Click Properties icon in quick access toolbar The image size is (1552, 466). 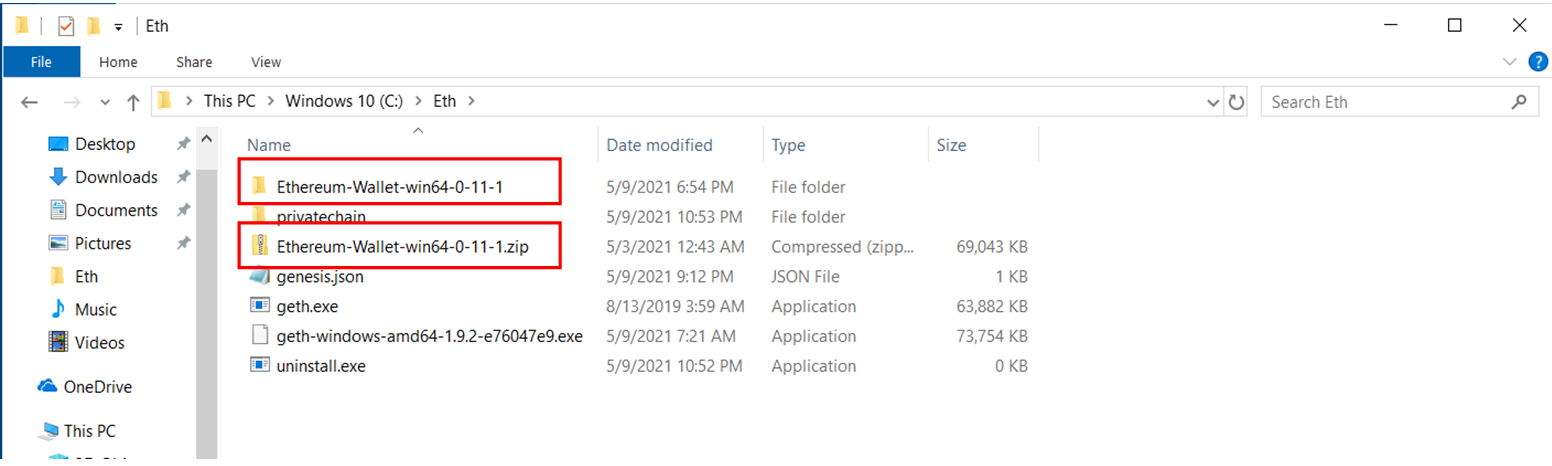[x=65, y=26]
